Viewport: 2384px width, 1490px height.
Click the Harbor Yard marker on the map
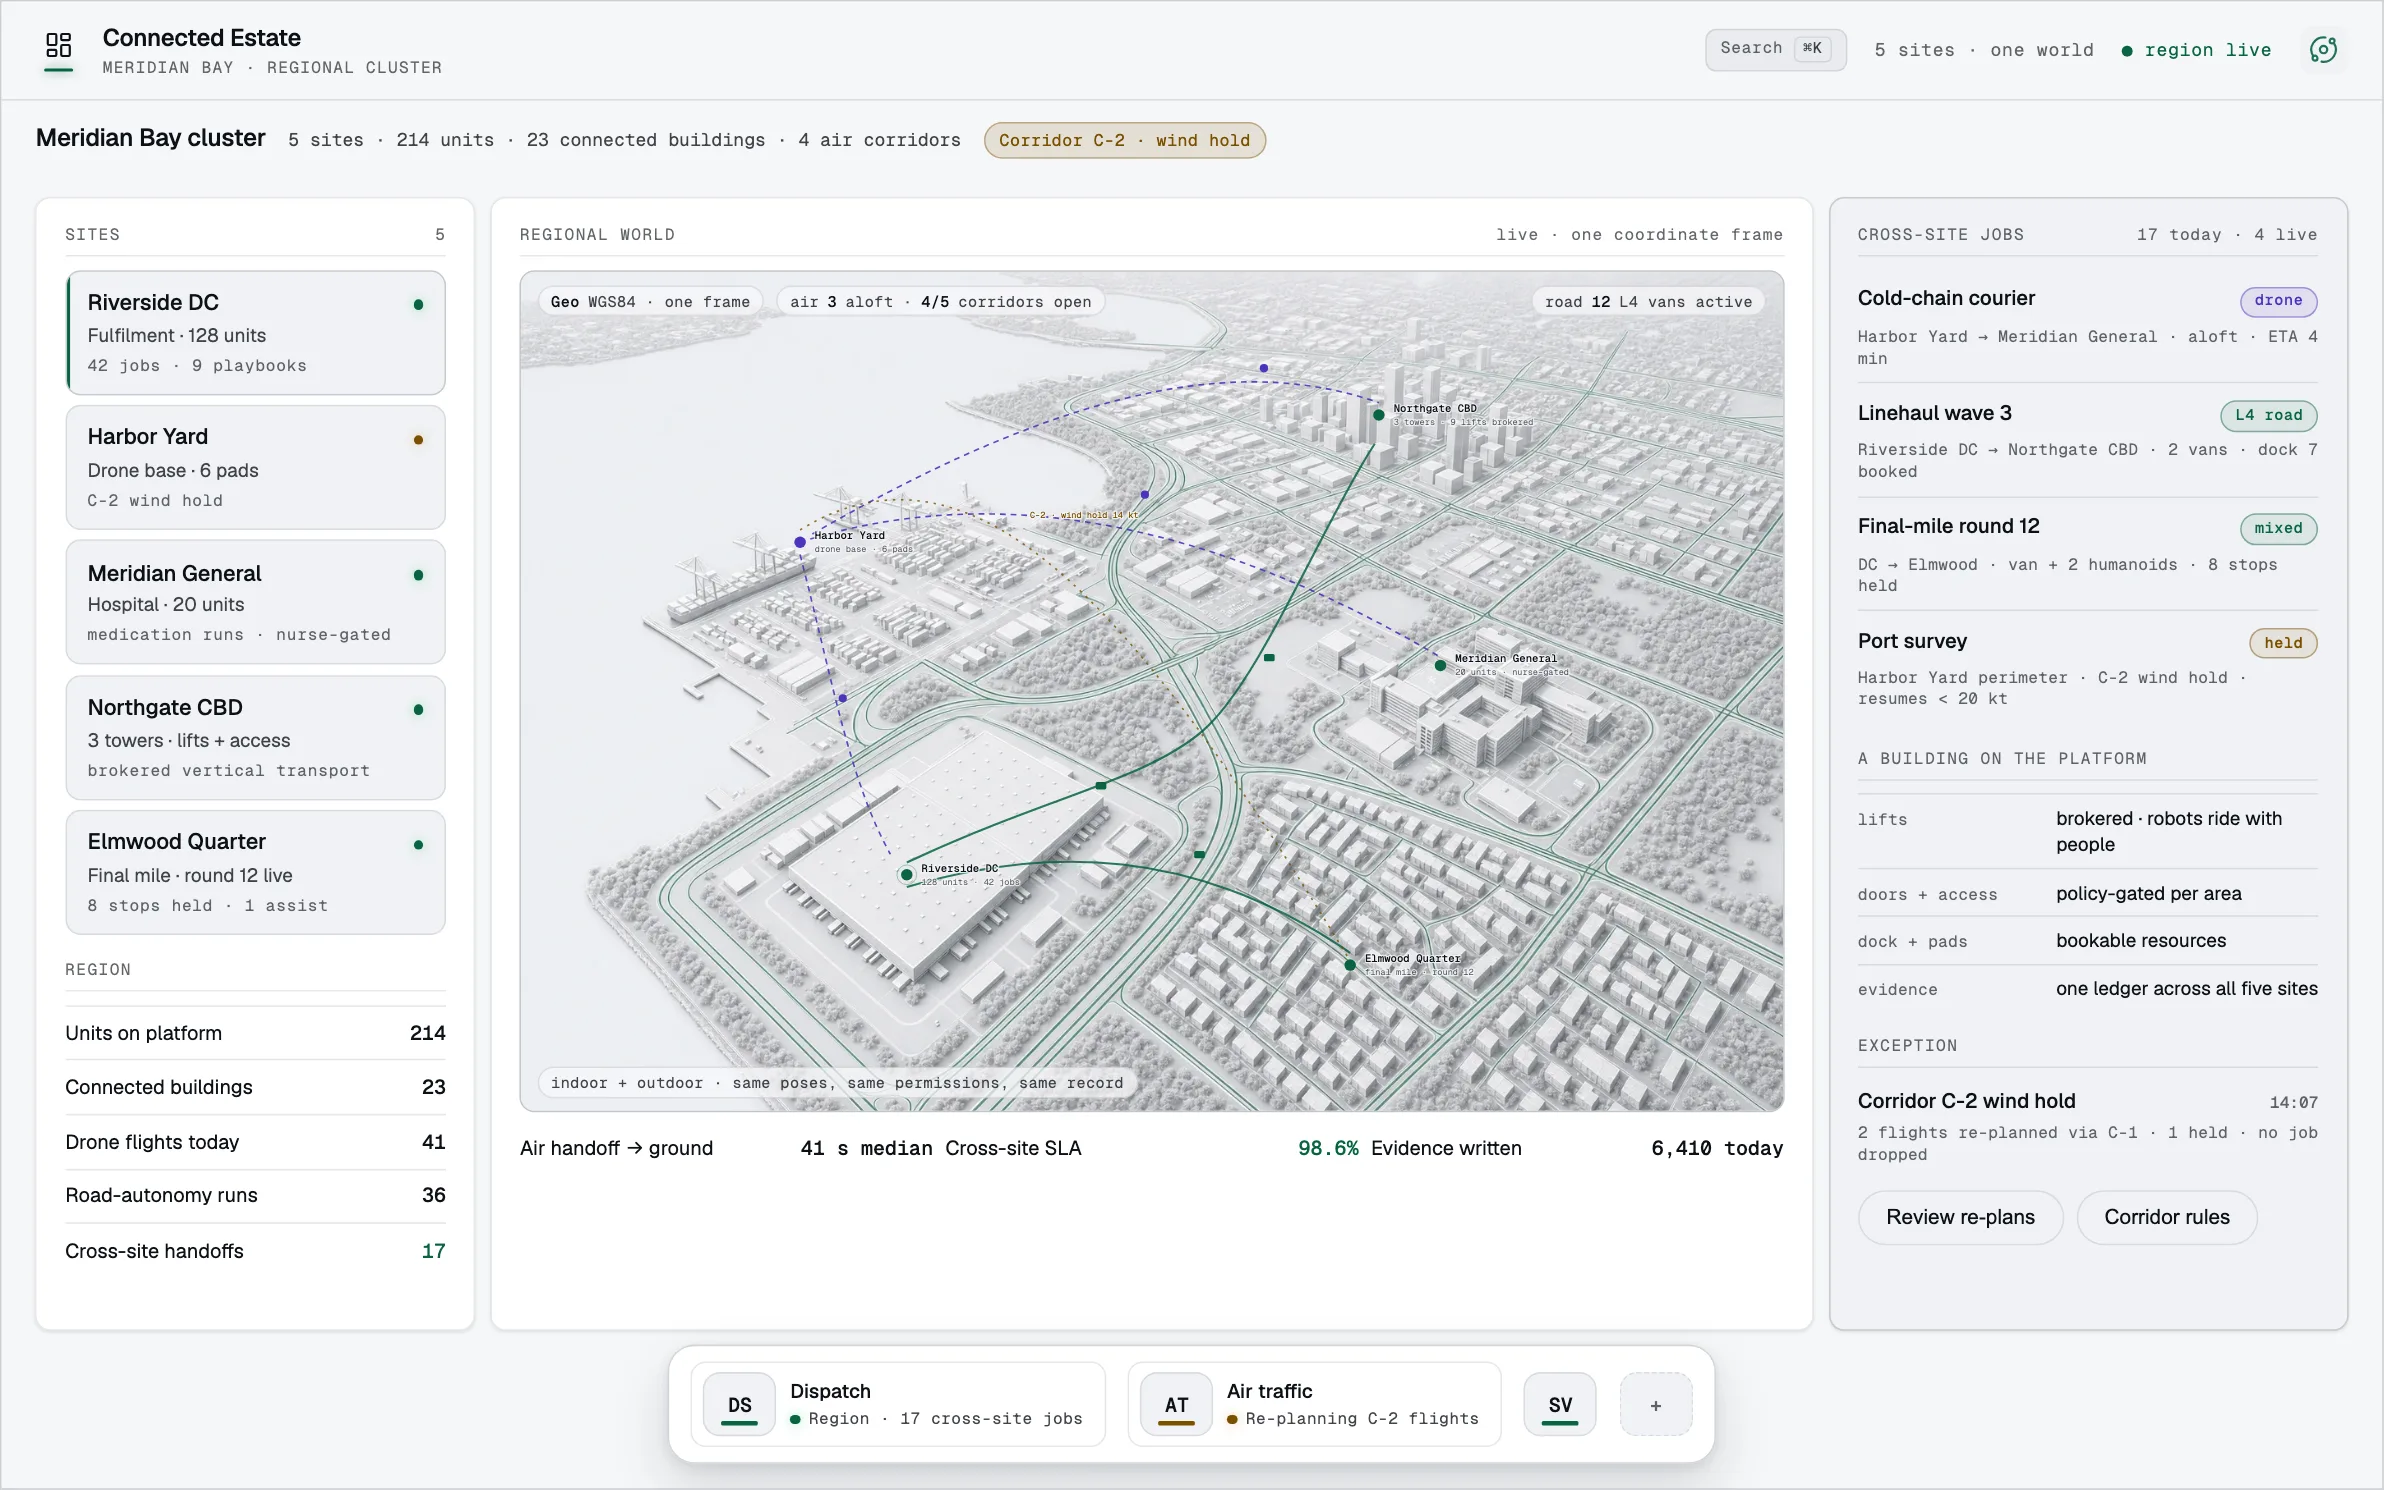(800, 542)
